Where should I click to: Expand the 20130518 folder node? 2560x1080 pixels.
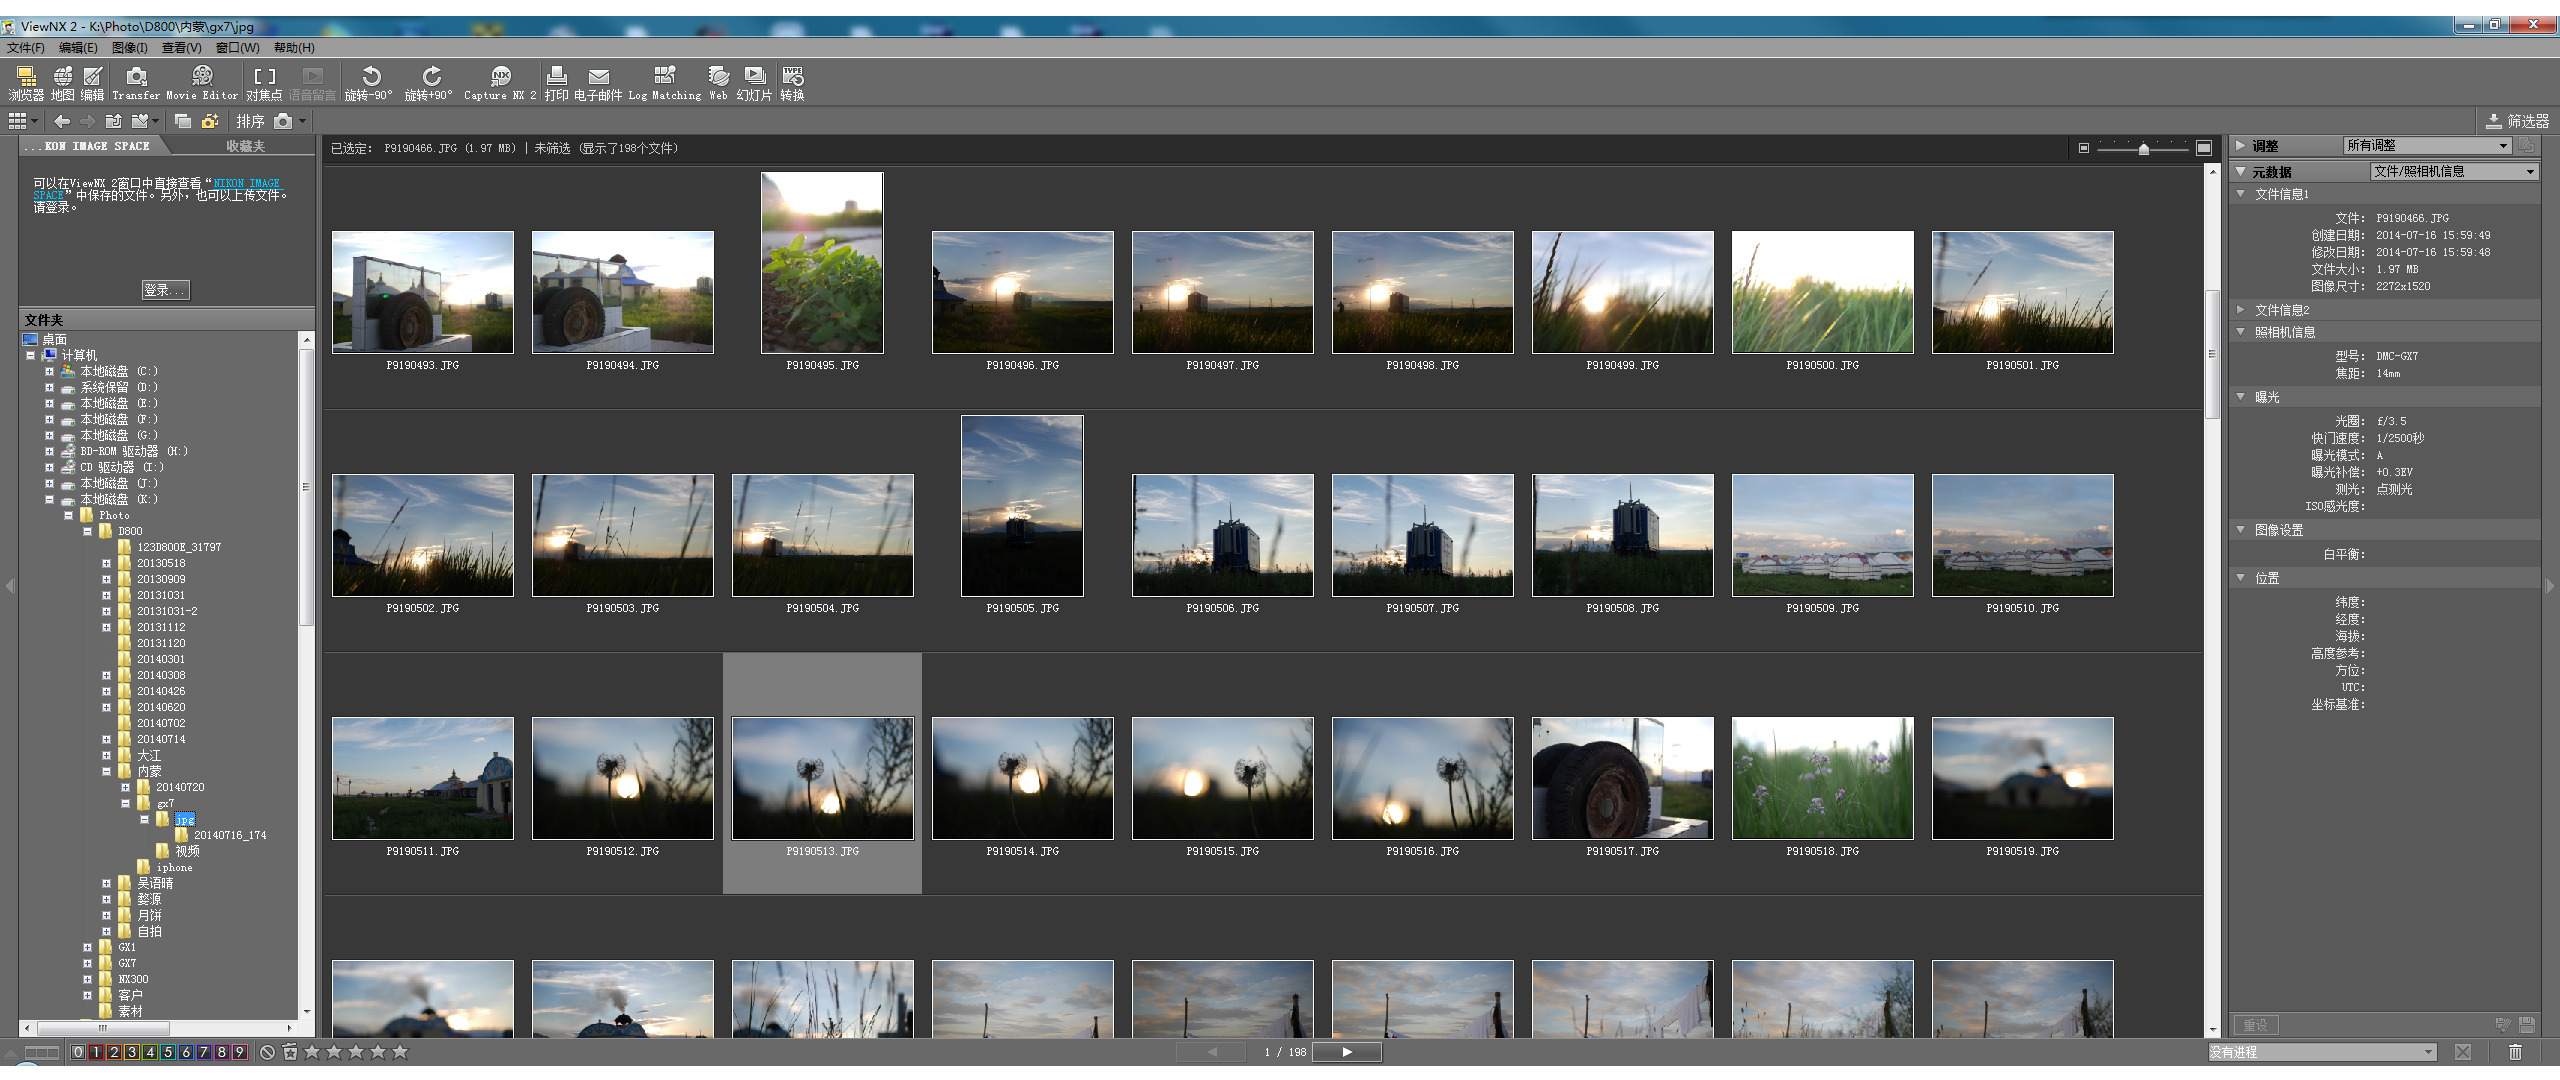106,563
